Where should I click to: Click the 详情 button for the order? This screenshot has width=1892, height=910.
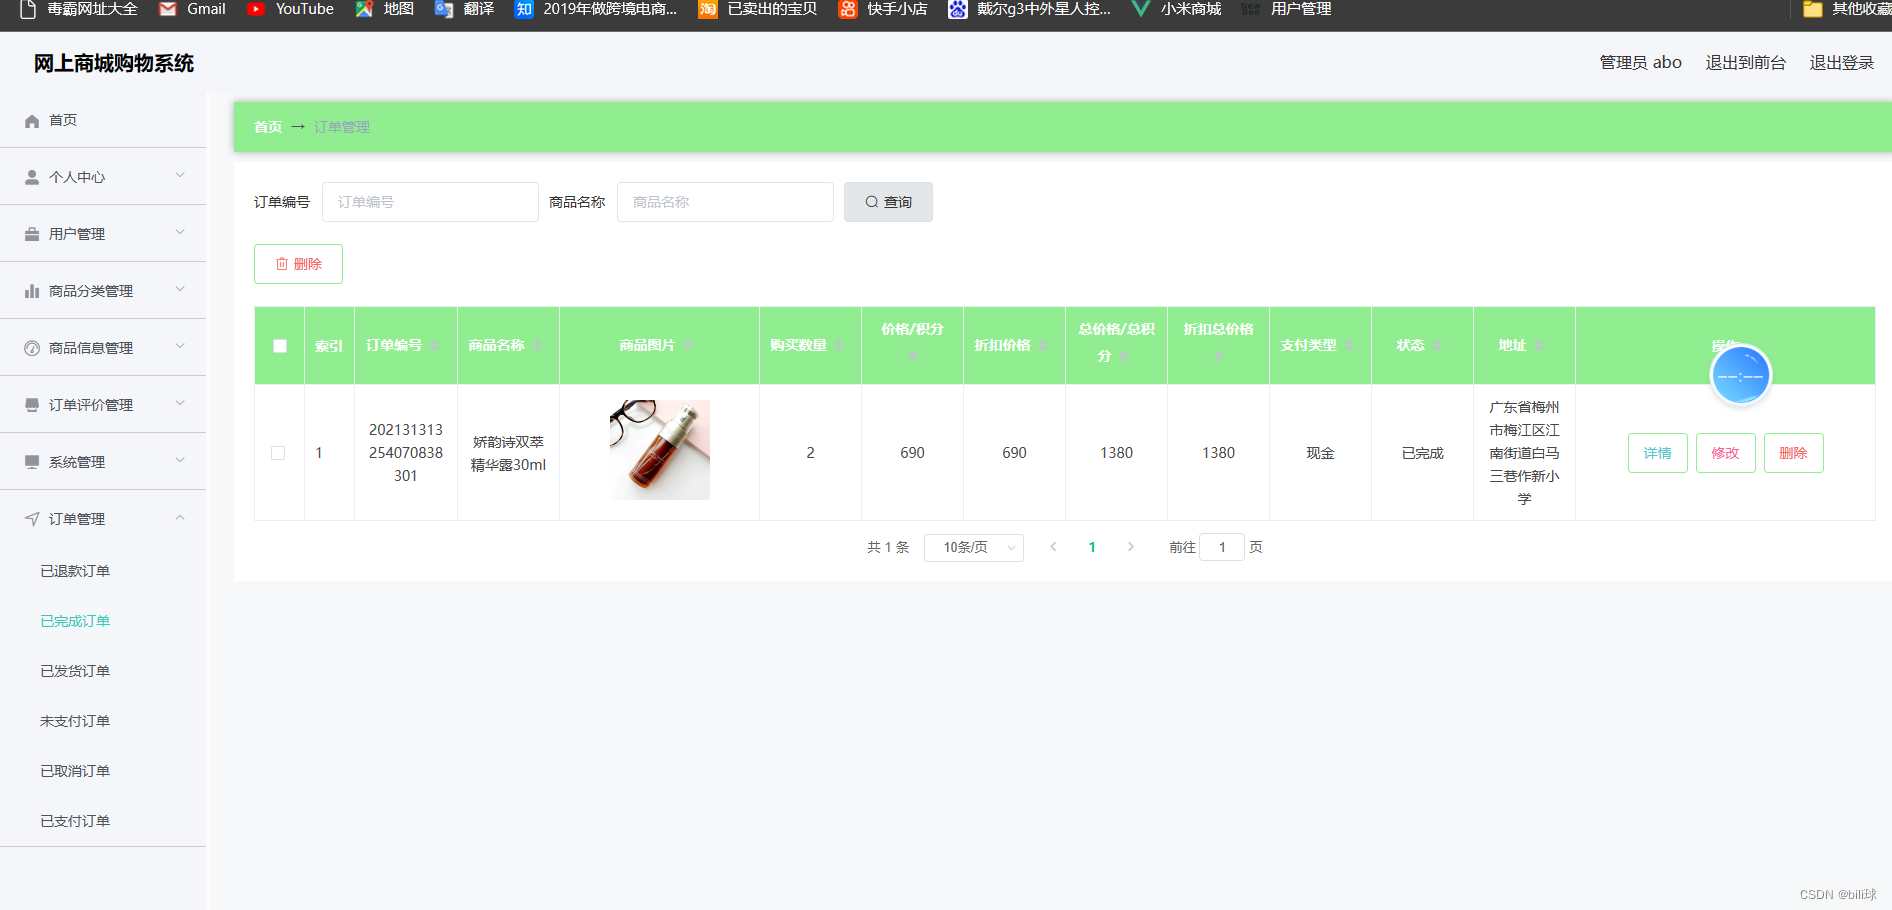tap(1657, 452)
